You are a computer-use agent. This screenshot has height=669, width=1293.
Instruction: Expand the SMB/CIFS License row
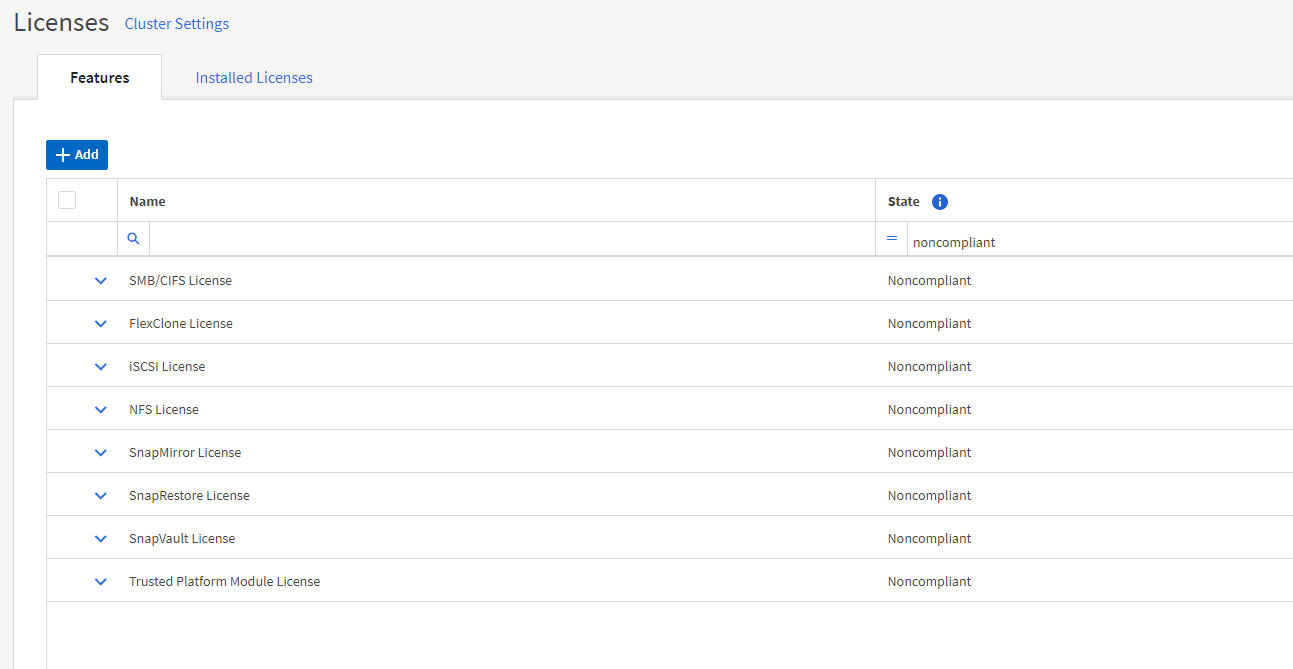point(100,281)
